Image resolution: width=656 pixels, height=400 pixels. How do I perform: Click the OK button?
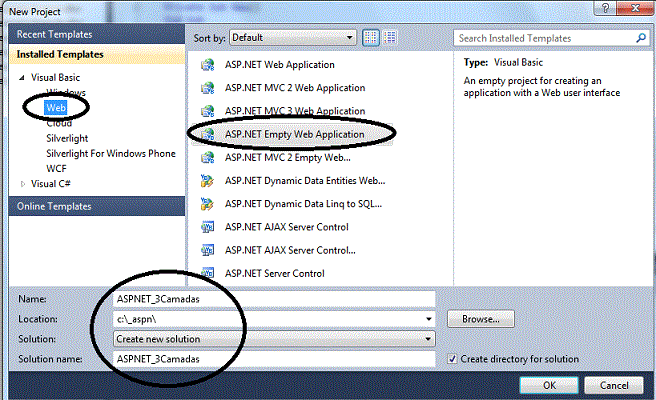click(549, 385)
